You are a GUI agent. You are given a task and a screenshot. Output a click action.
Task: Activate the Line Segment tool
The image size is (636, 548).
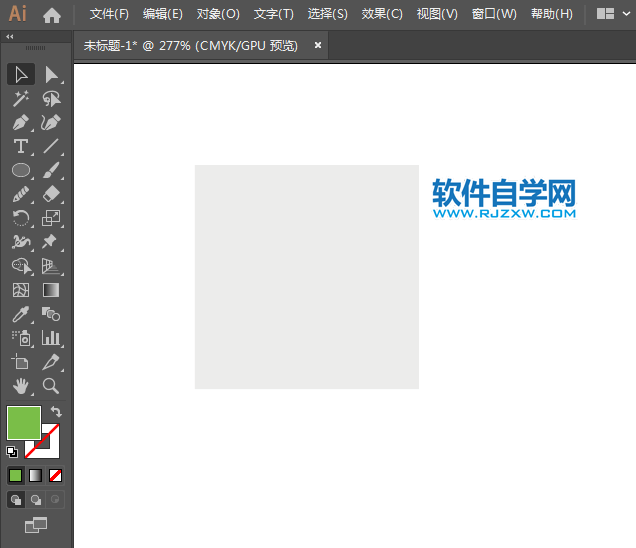pos(51,146)
